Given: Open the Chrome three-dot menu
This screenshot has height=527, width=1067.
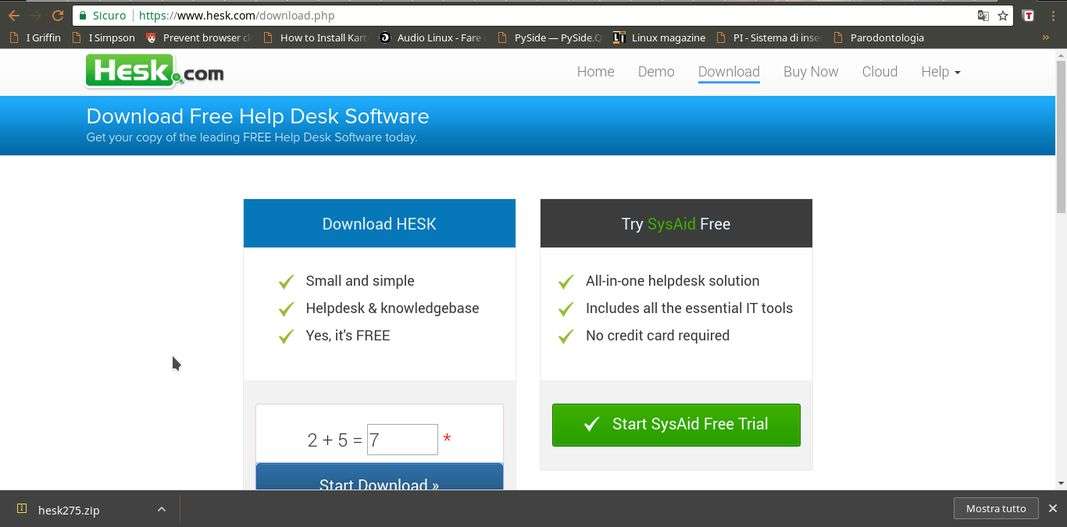Looking at the screenshot, I should pyautogui.click(x=1053, y=15).
